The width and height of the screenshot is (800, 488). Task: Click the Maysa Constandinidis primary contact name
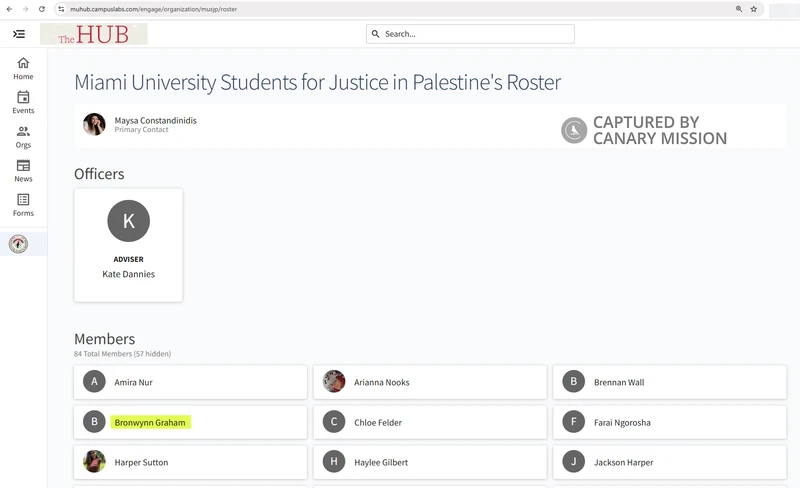[156, 120]
